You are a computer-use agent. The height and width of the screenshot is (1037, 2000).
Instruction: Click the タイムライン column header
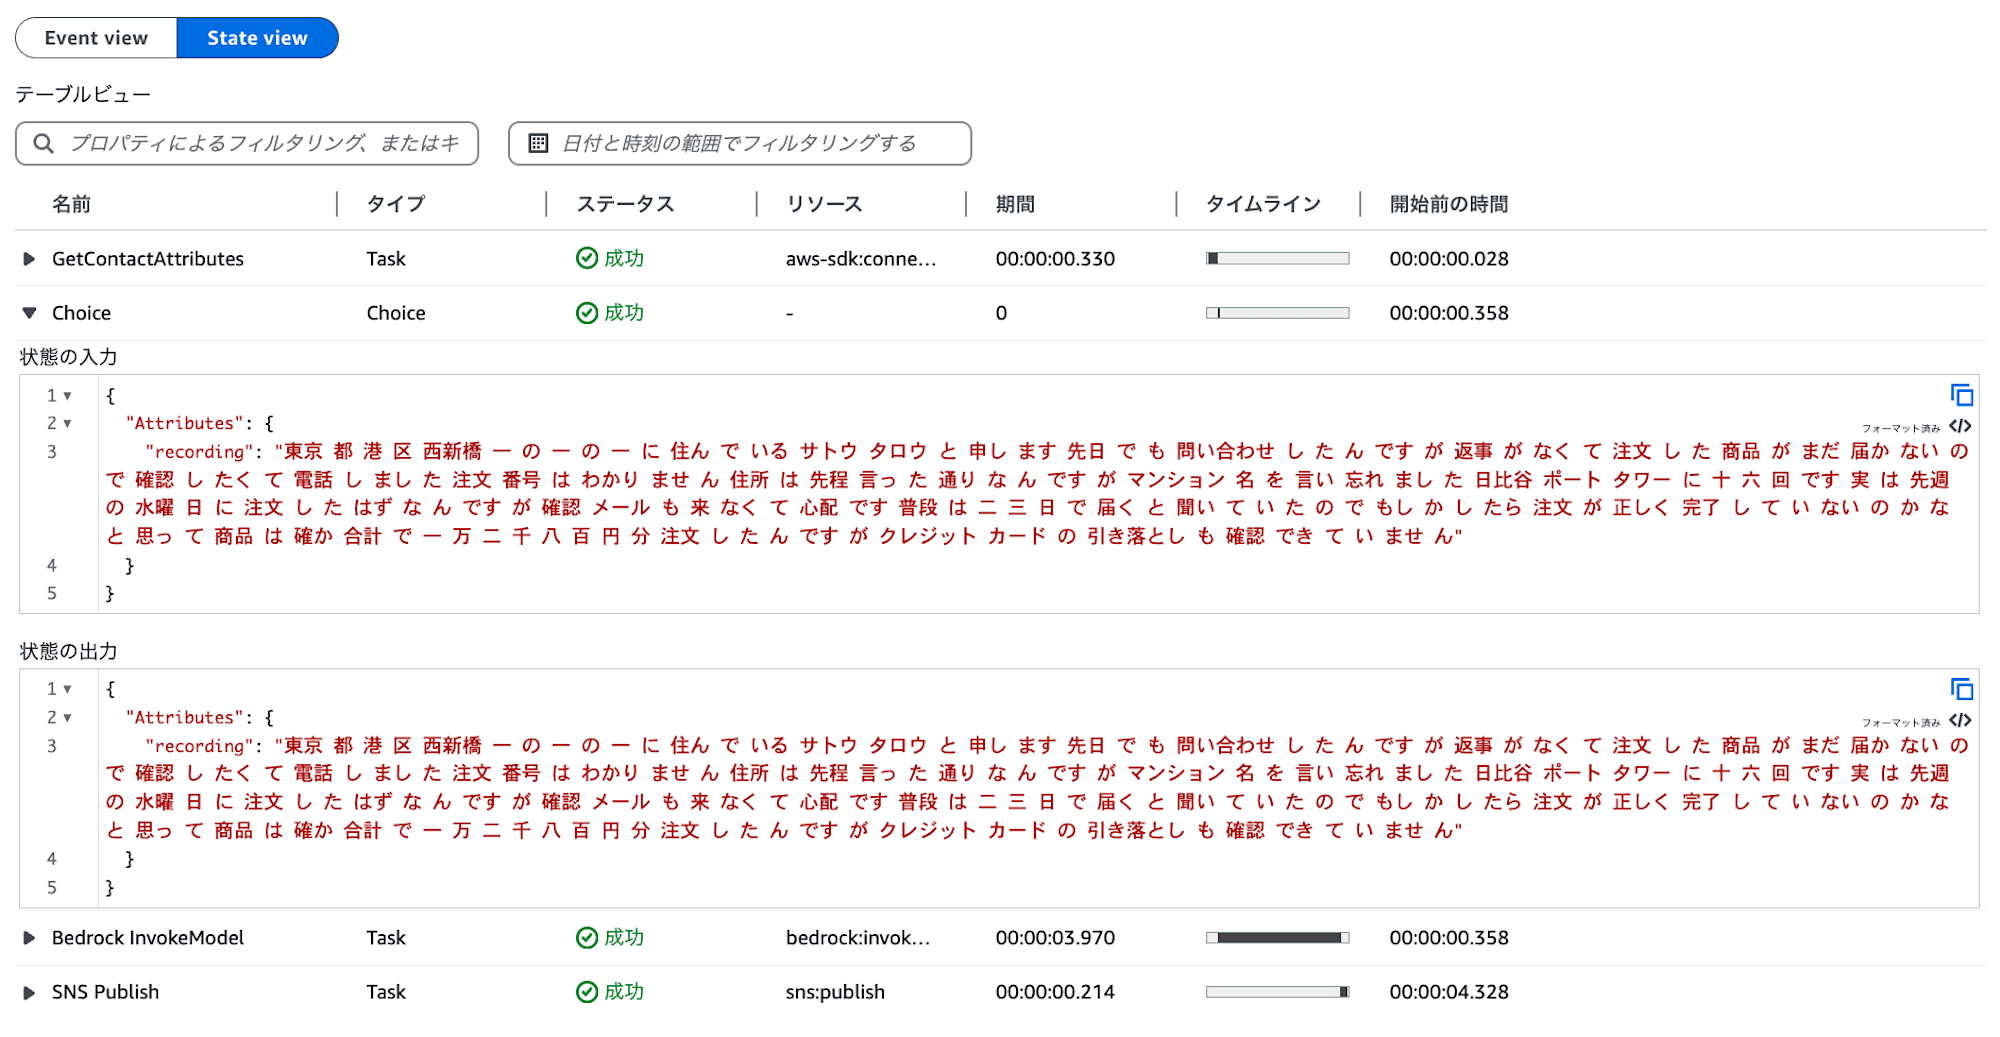(1263, 204)
